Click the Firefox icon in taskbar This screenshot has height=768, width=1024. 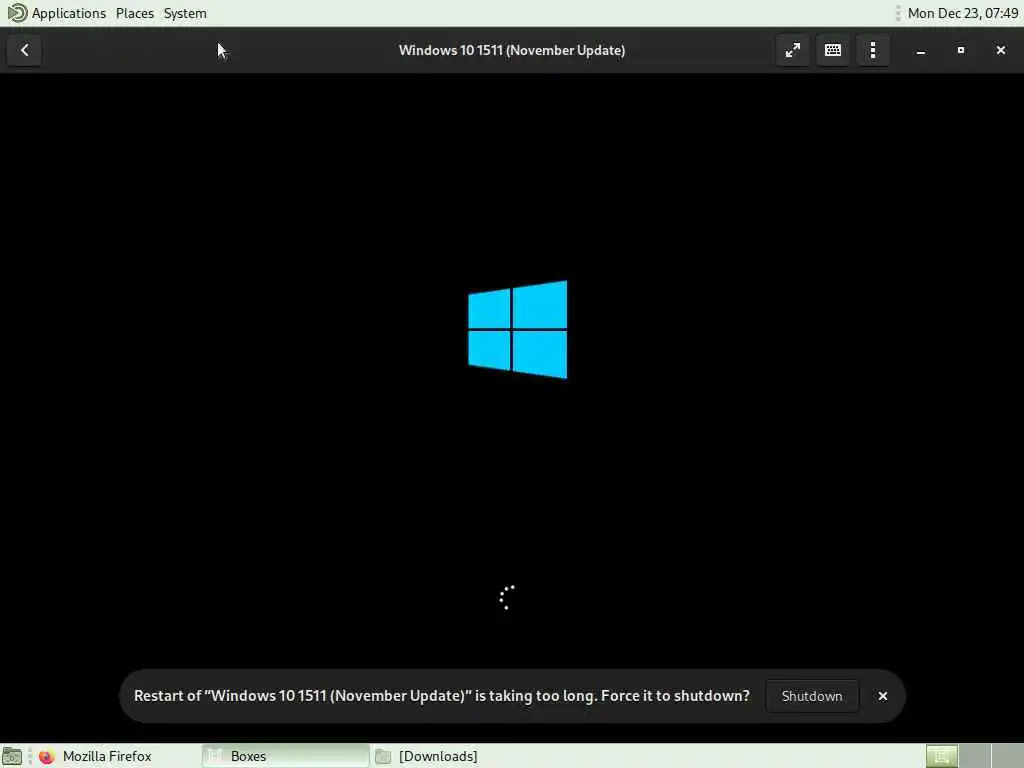(46, 756)
